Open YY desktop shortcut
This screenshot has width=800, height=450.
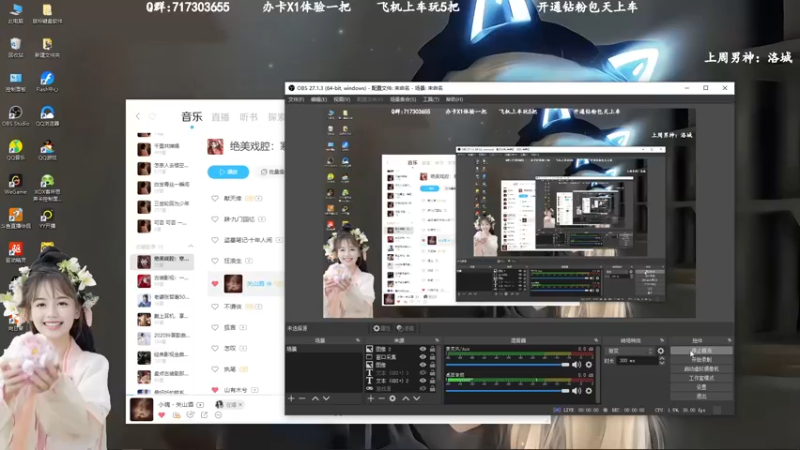(x=47, y=218)
